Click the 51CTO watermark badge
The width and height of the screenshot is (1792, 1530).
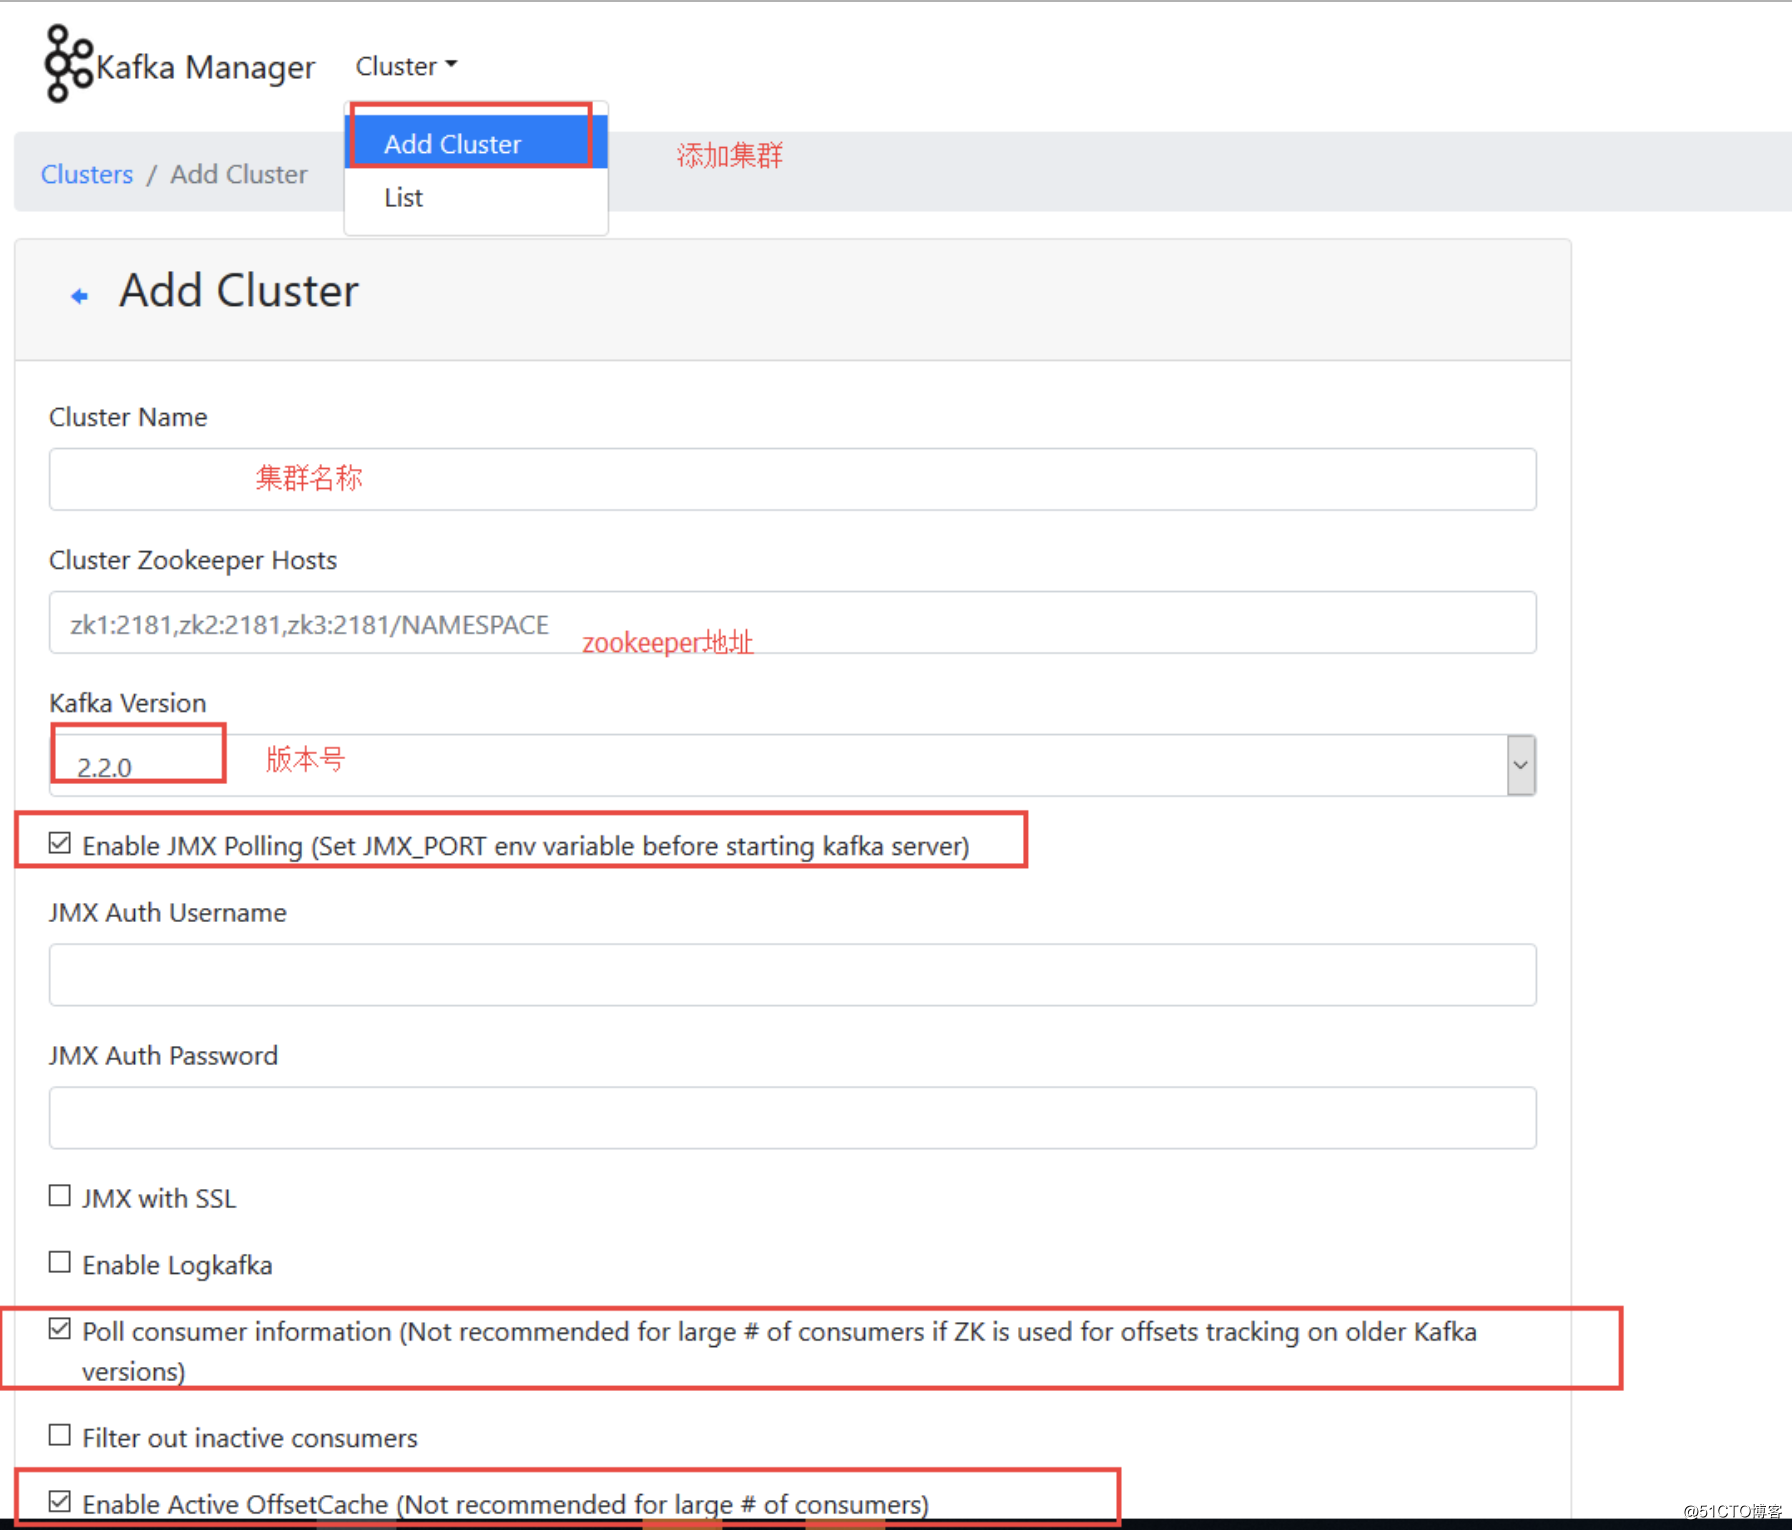(x=1727, y=1512)
